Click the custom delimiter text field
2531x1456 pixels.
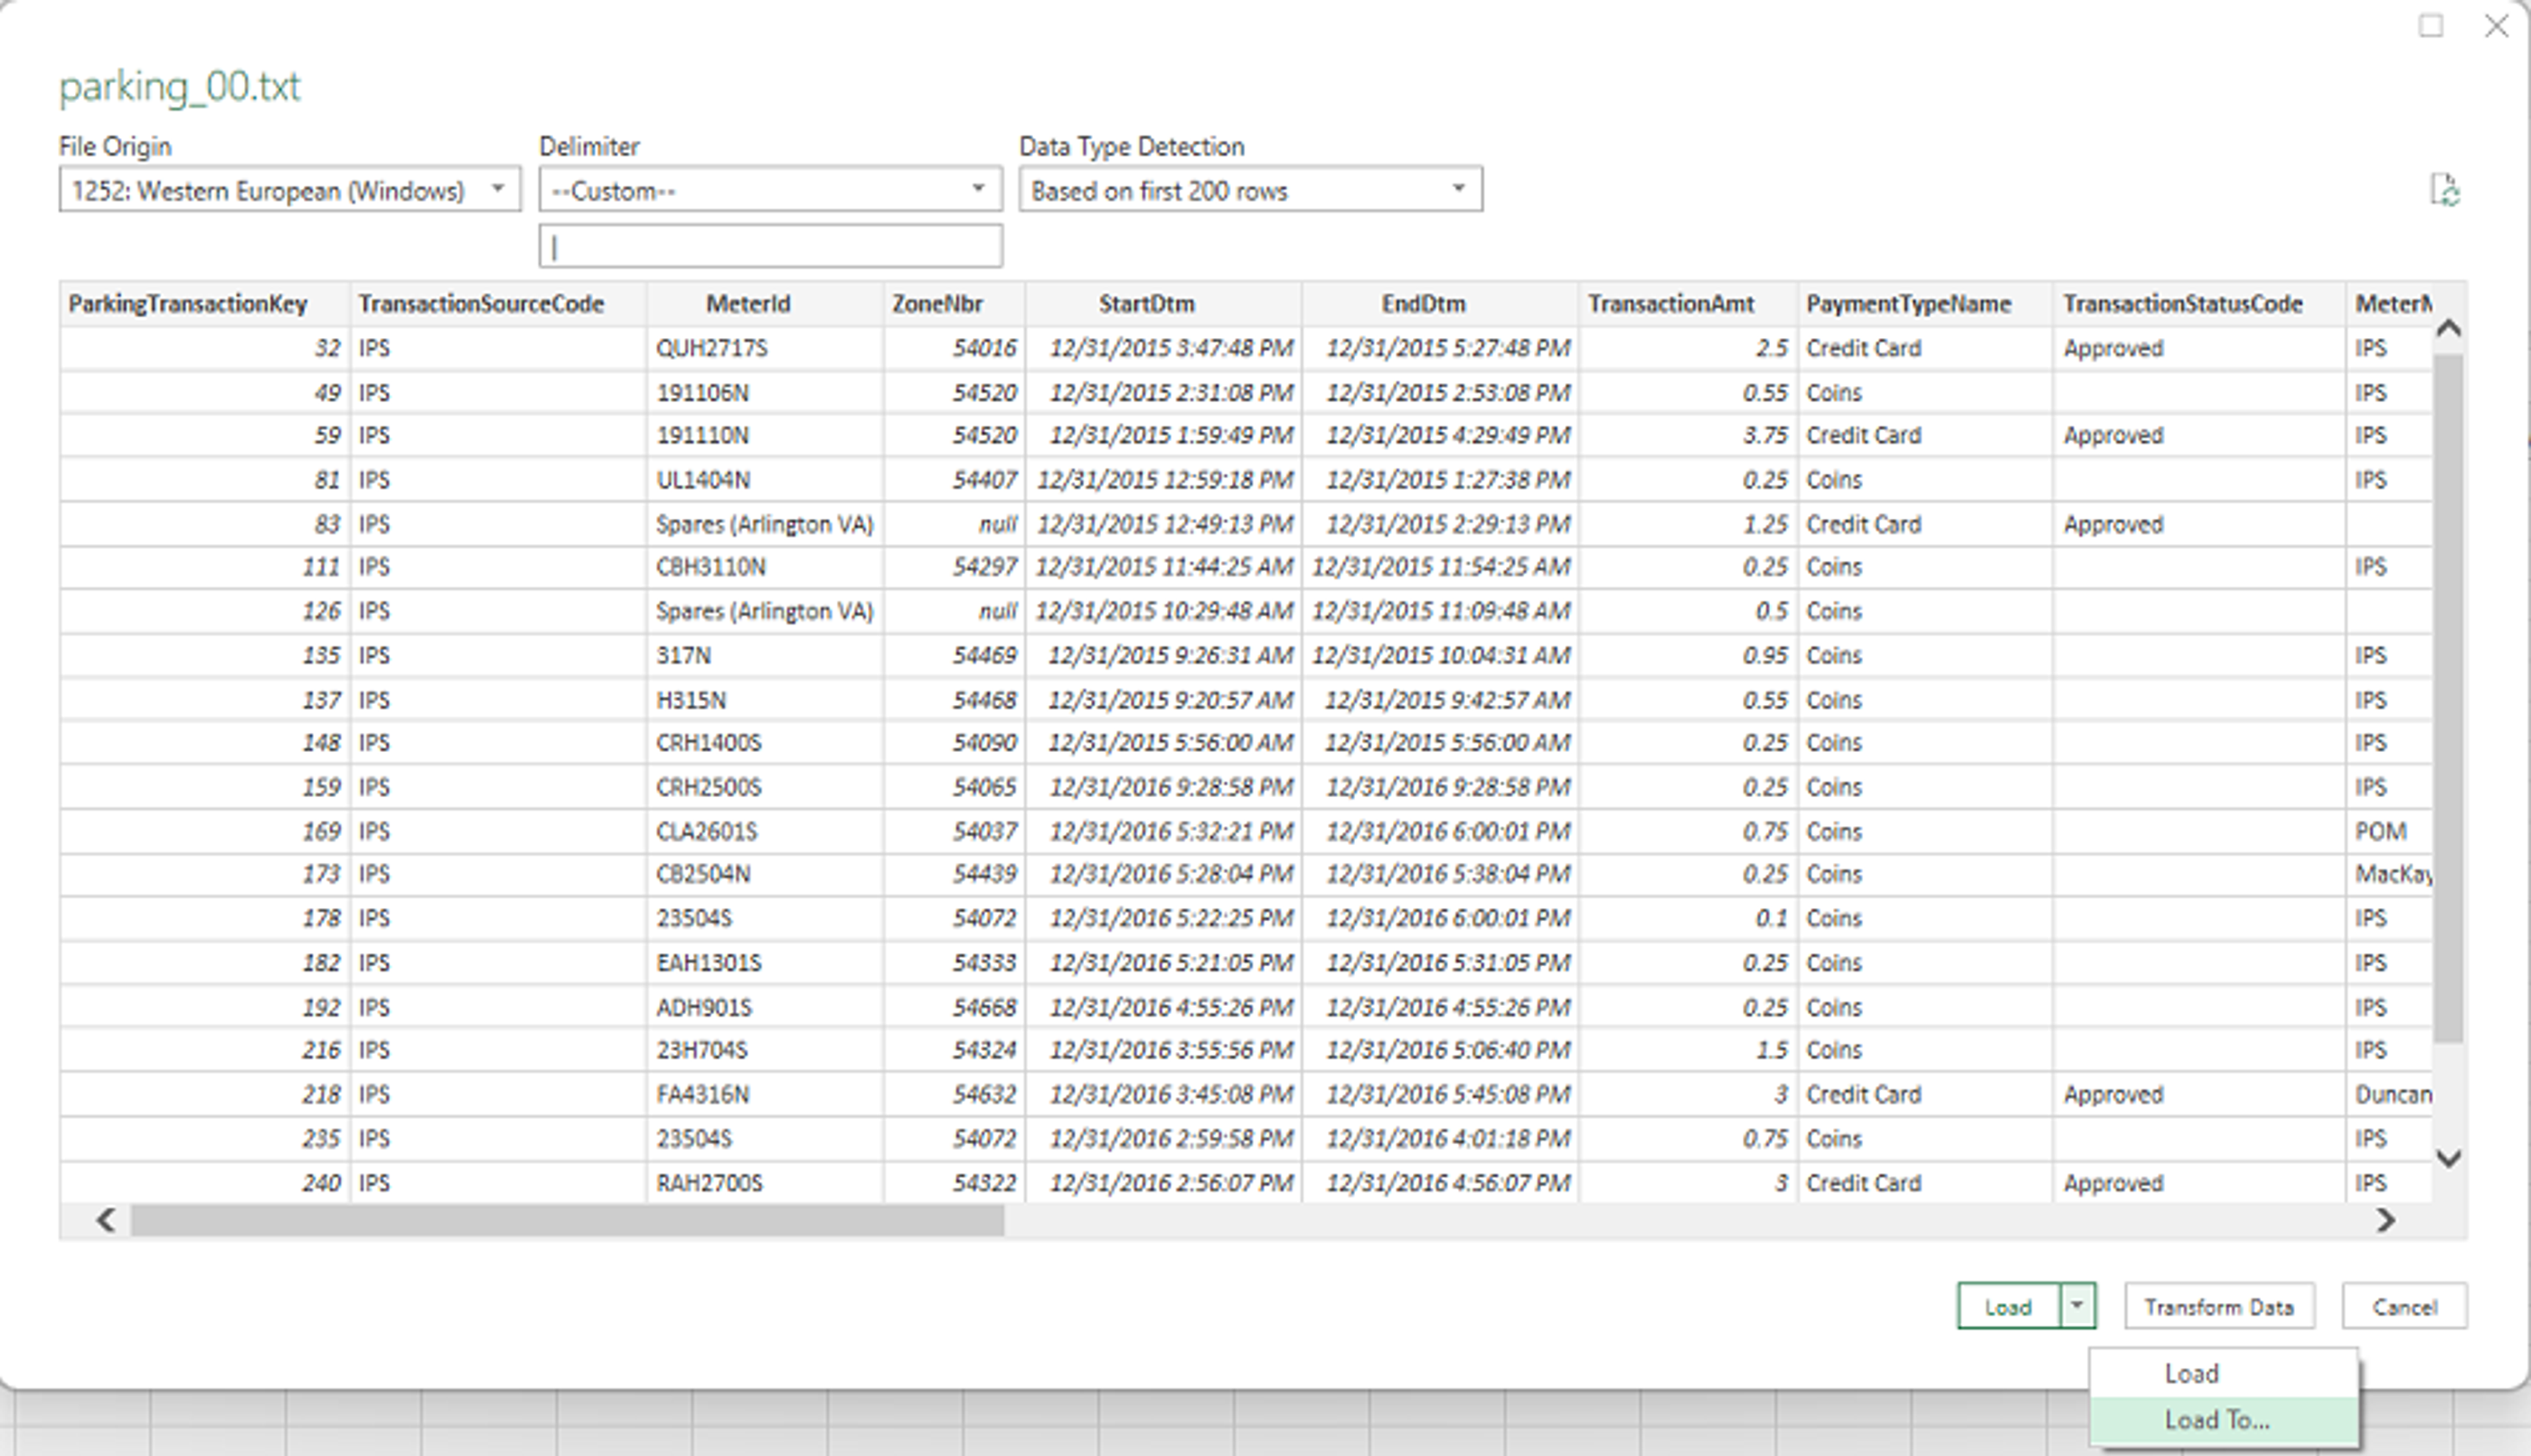pos(769,246)
